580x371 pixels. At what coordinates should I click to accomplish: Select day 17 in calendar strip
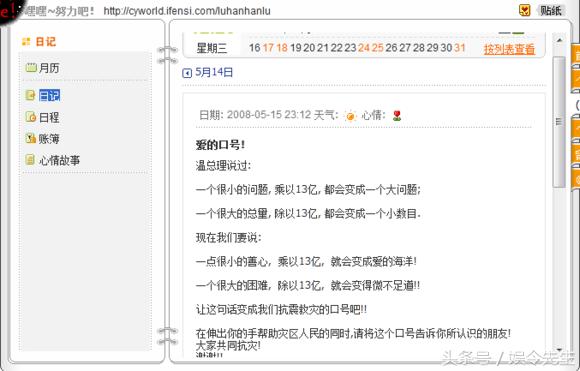click(x=268, y=48)
